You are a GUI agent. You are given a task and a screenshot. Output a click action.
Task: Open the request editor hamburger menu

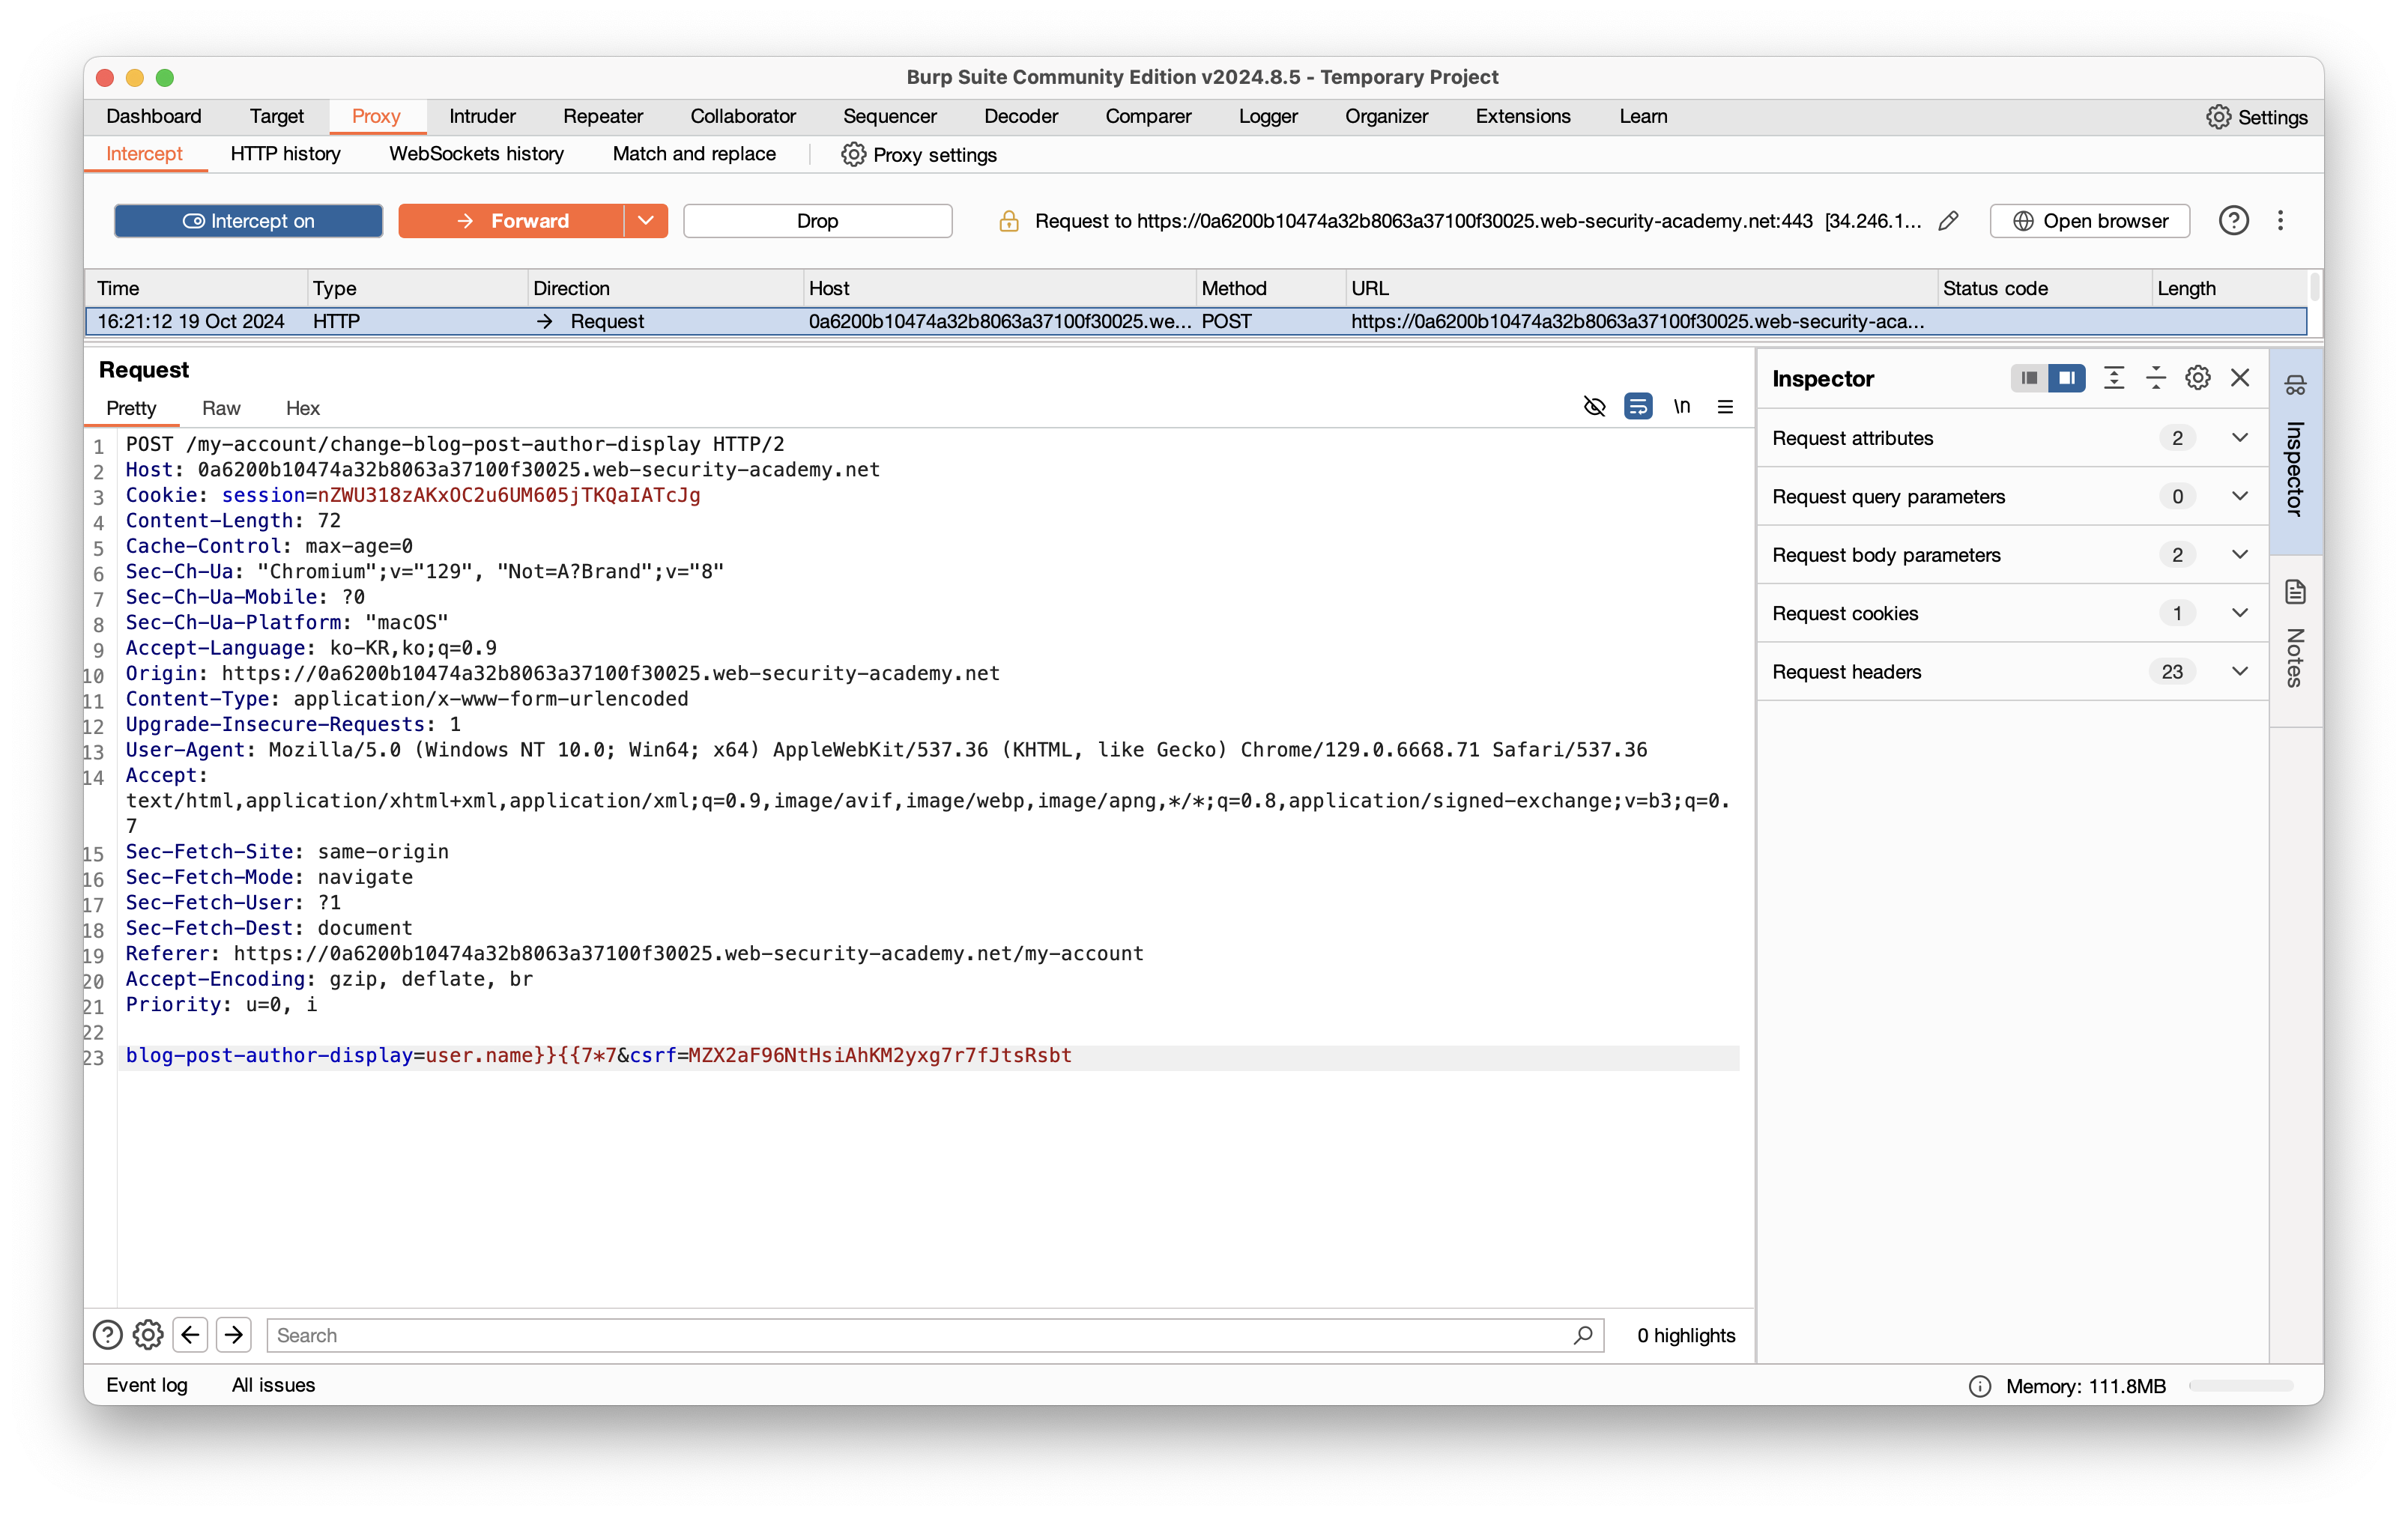click(x=1725, y=407)
